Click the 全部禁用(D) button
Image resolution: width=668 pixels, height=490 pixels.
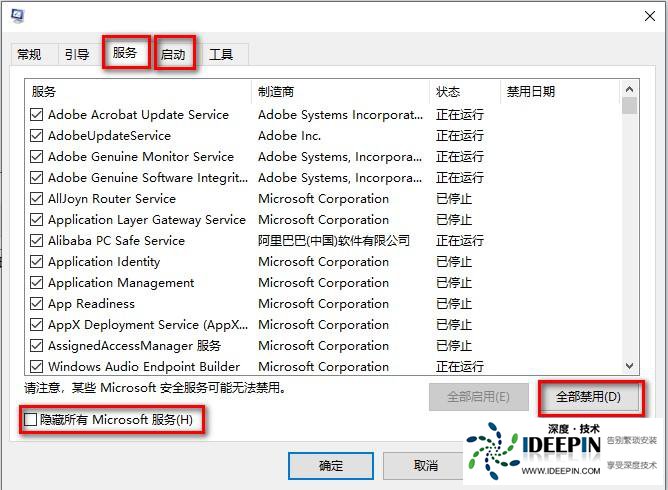(x=588, y=397)
